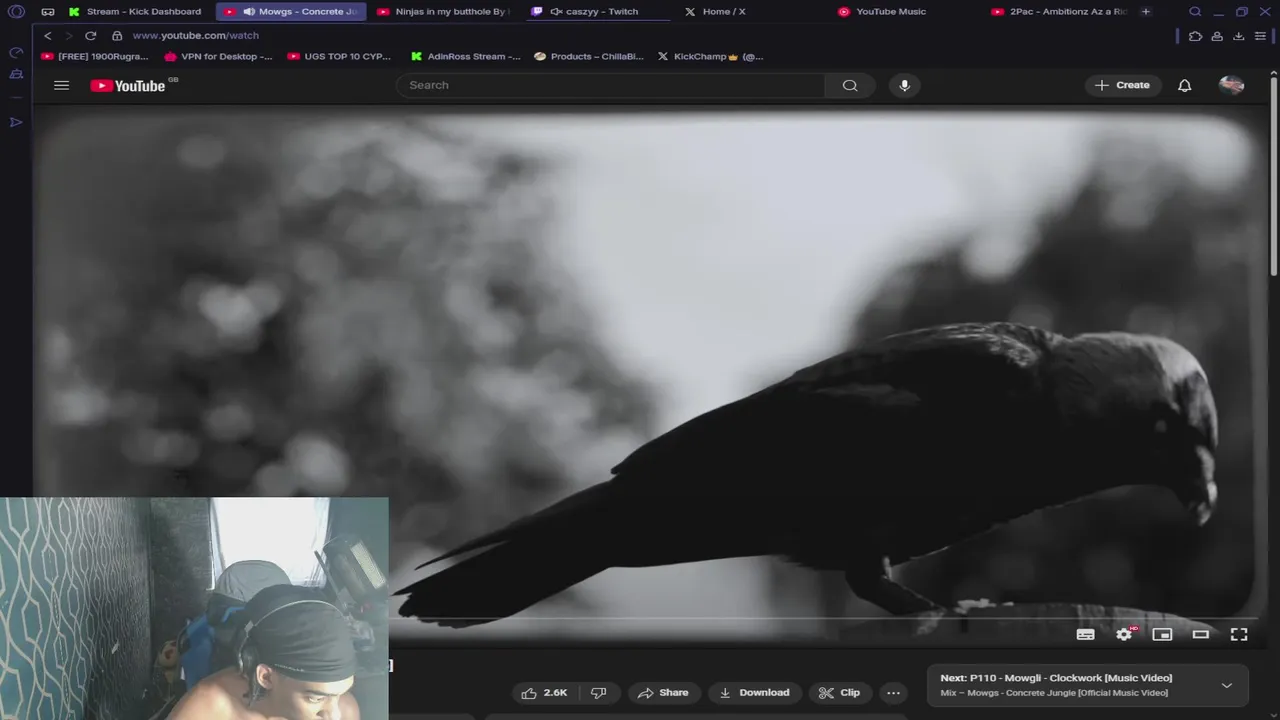Click the Download button below the video
Viewport: 1280px width, 720px height.
(755, 693)
